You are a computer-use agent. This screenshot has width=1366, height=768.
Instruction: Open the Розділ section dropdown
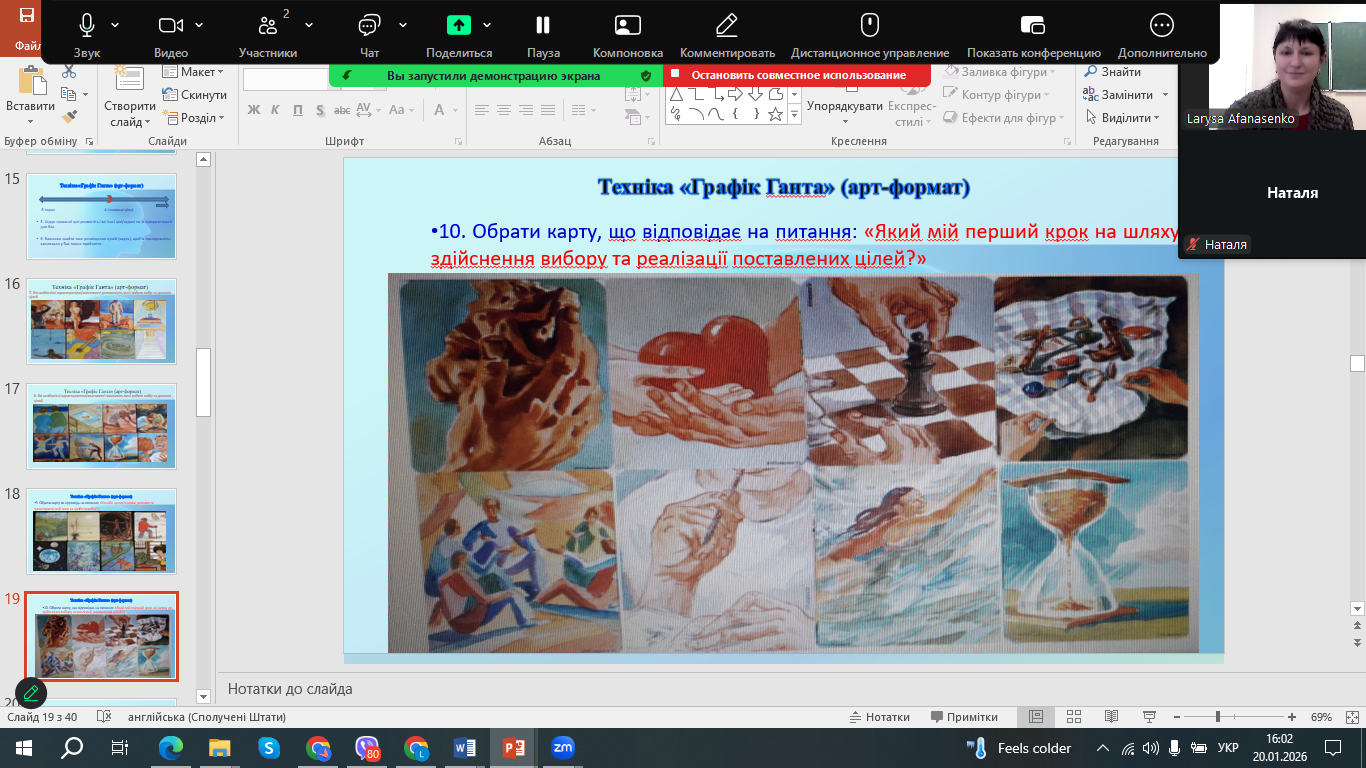tap(195, 118)
